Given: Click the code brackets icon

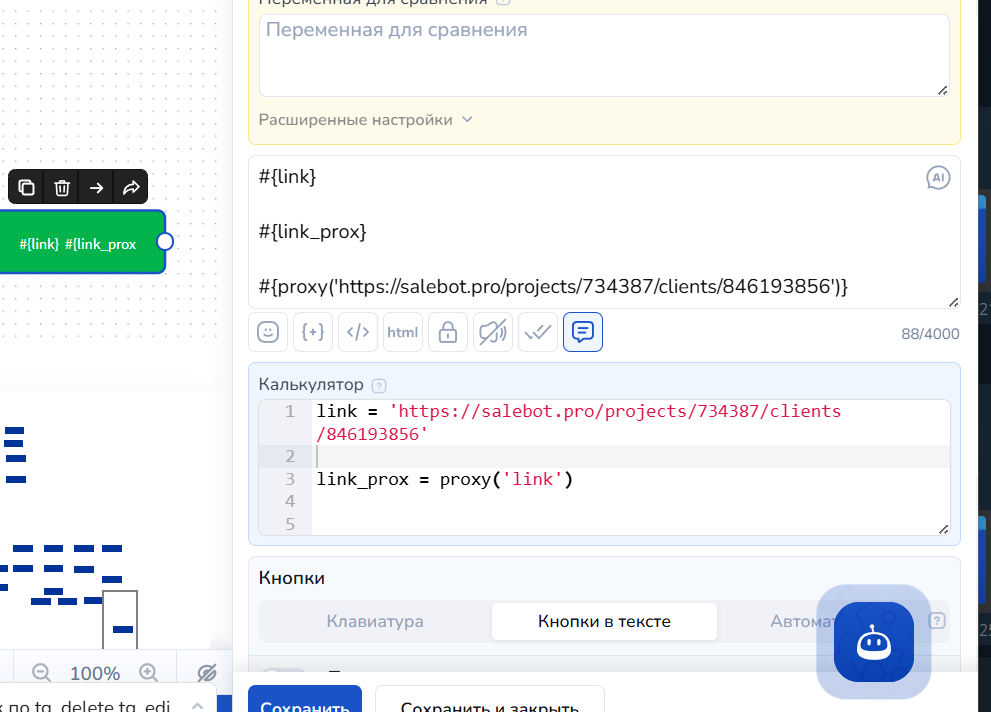Looking at the screenshot, I should click(x=358, y=332).
